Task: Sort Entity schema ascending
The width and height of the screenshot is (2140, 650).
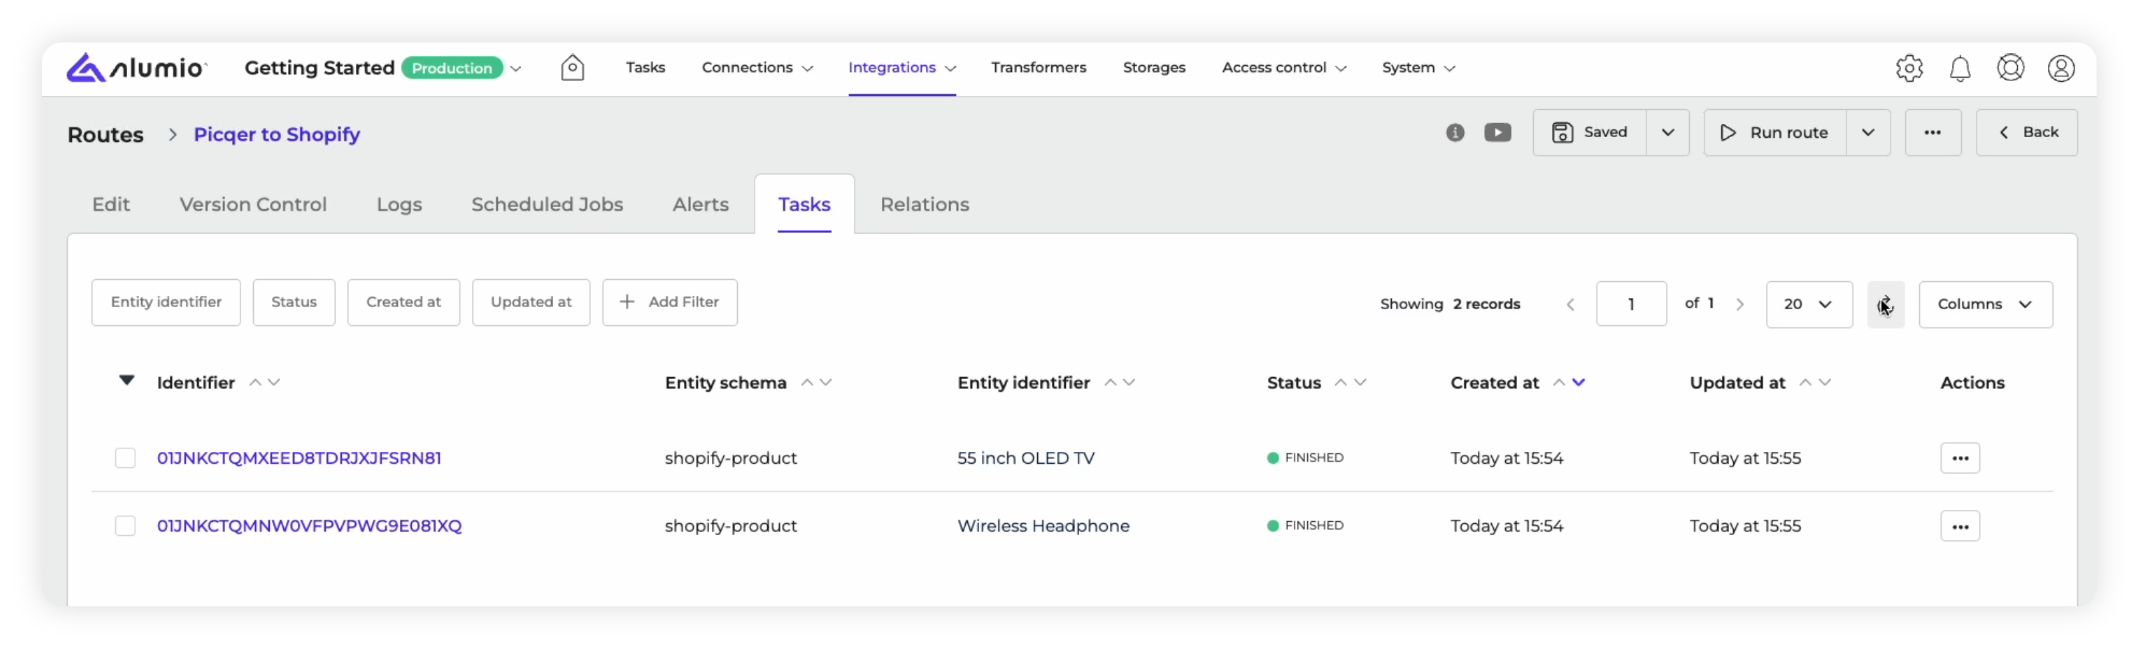Action: (807, 383)
